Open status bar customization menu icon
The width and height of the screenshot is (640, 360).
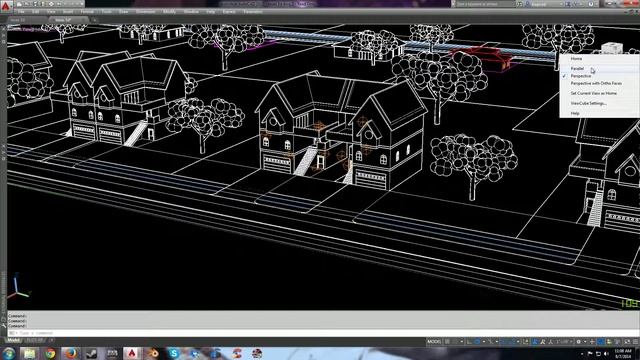pyautogui.click(x=635, y=342)
